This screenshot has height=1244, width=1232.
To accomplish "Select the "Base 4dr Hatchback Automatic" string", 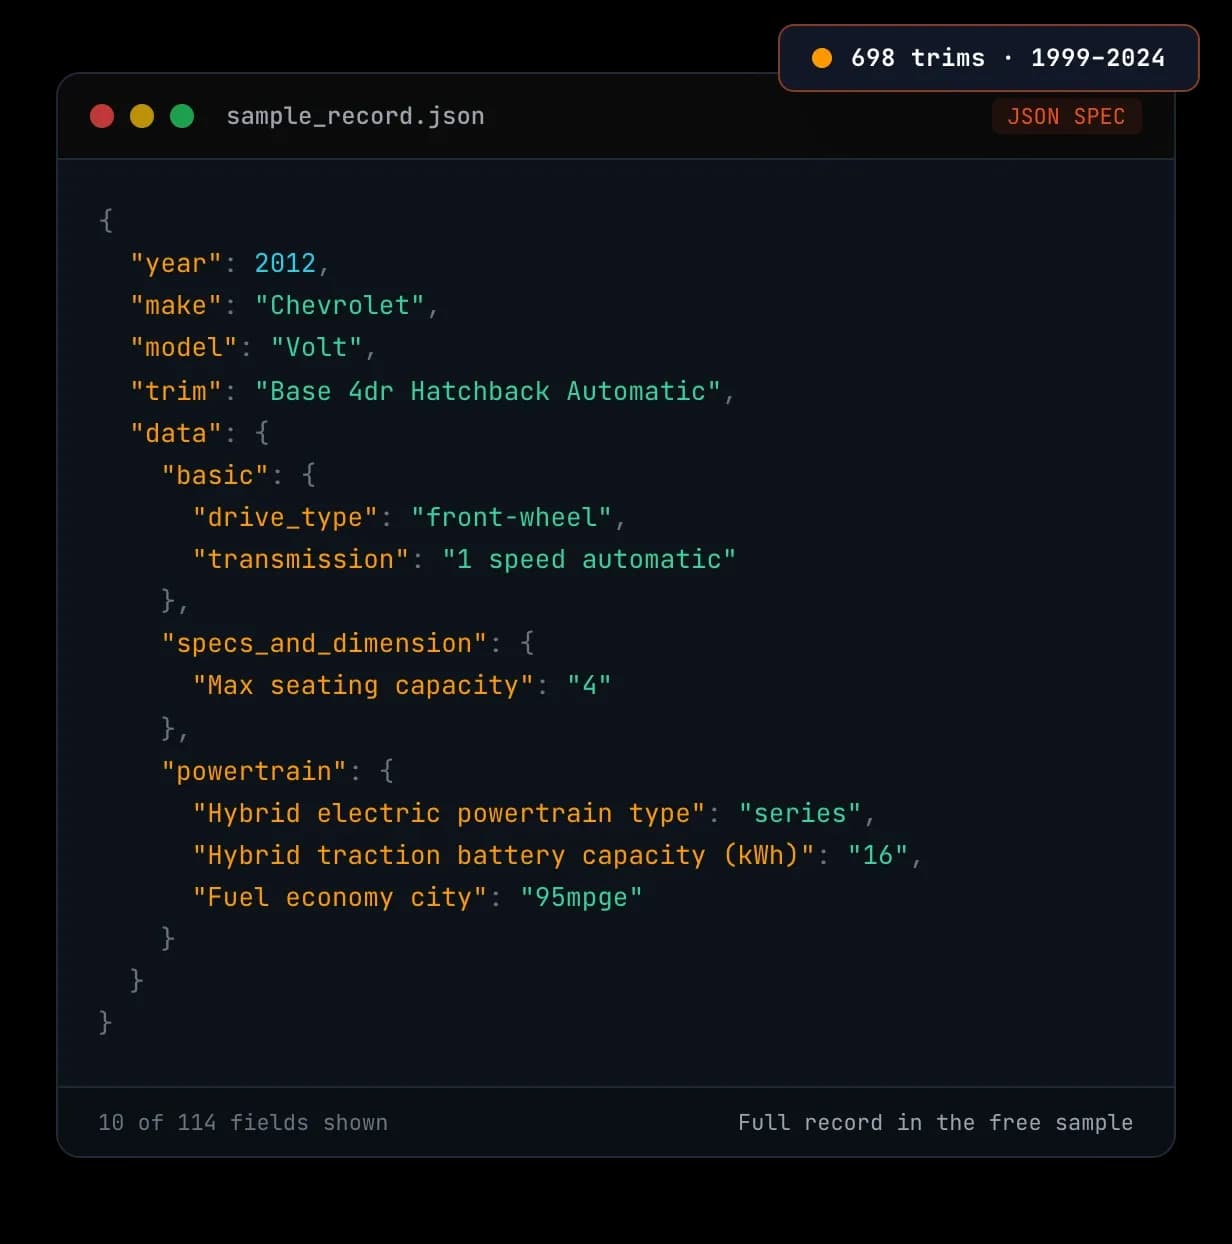I will pyautogui.click(x=488, y=391).
